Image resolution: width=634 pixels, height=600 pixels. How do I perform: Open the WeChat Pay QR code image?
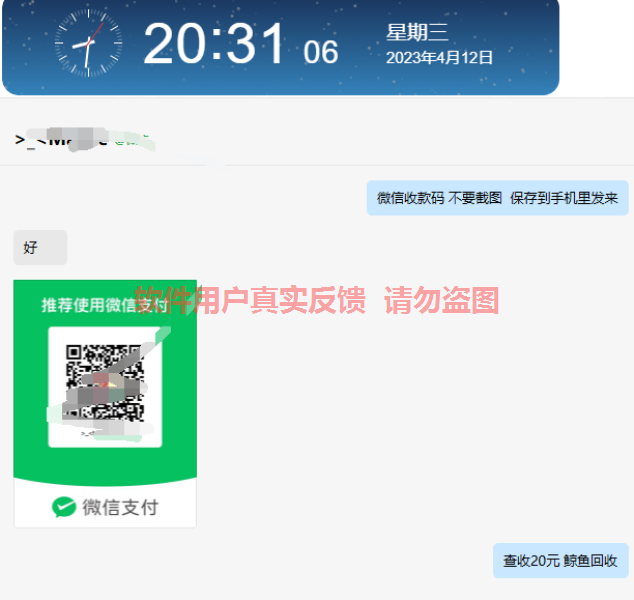tap(105, 404)
